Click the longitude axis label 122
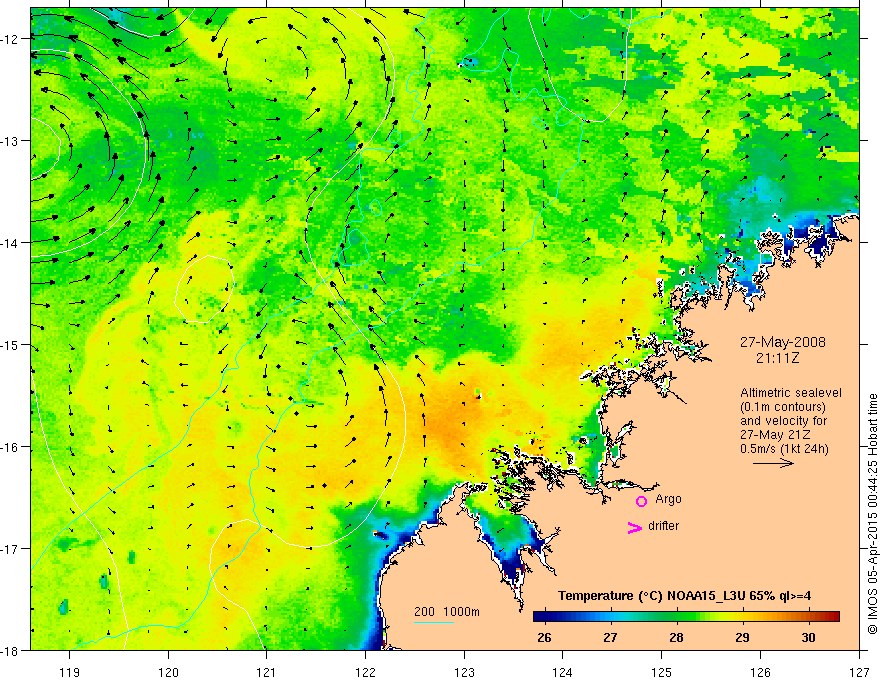This screenshot has height=680, width=880. click(x=365, y=672)
